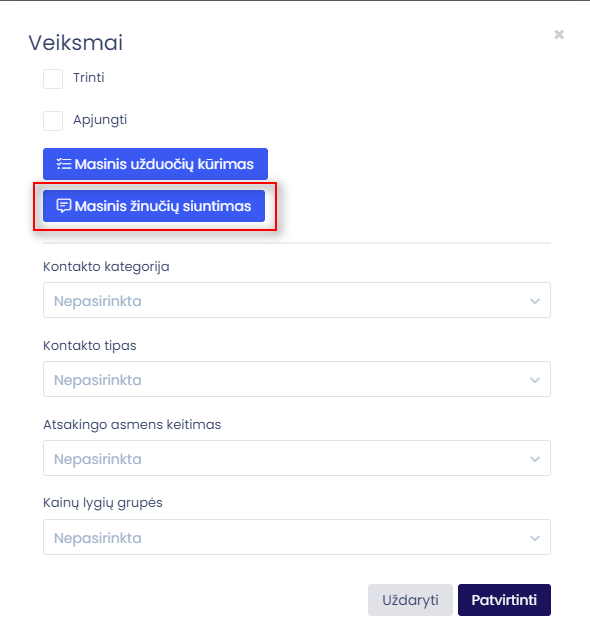This screenshot has width=590, height=632.
Task: Click the Trinti label text
Action: [x=89, y=77]
